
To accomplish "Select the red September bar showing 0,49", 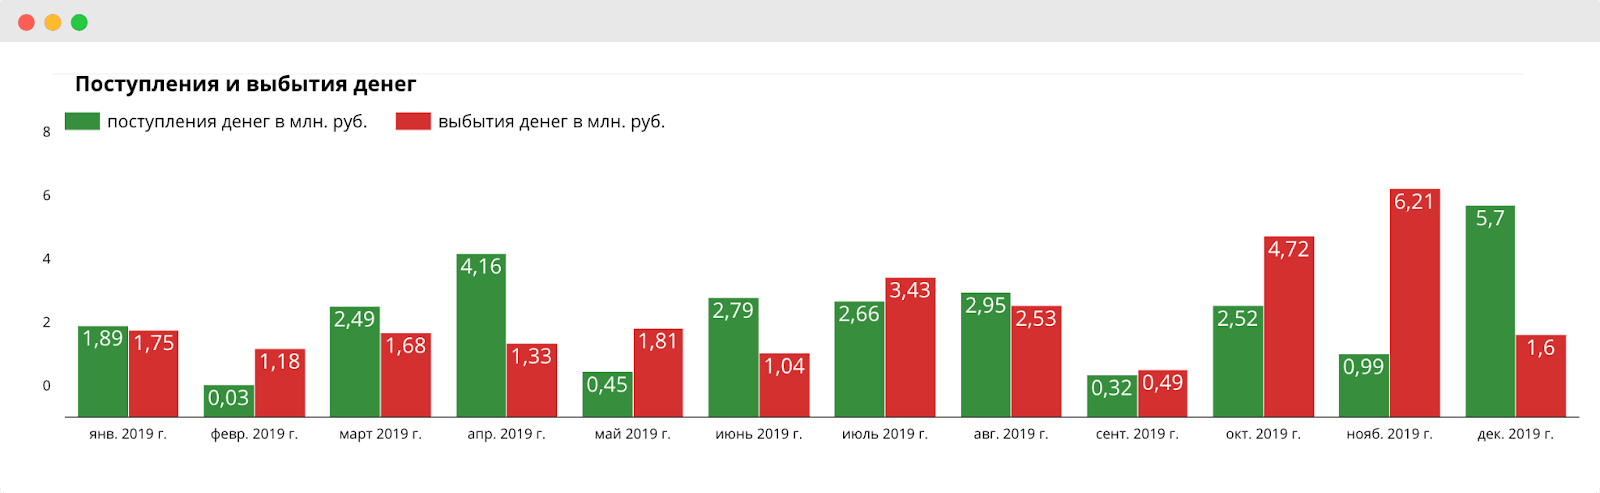I will pyautogui.click(x=1162, y=393).
